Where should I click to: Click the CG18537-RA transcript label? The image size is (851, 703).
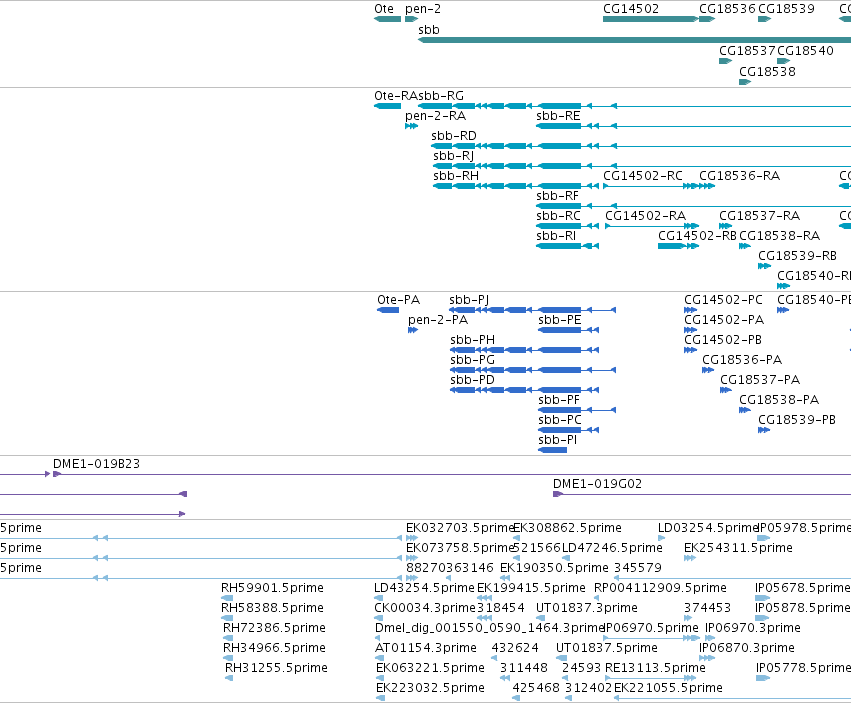[x=759, y=216]
